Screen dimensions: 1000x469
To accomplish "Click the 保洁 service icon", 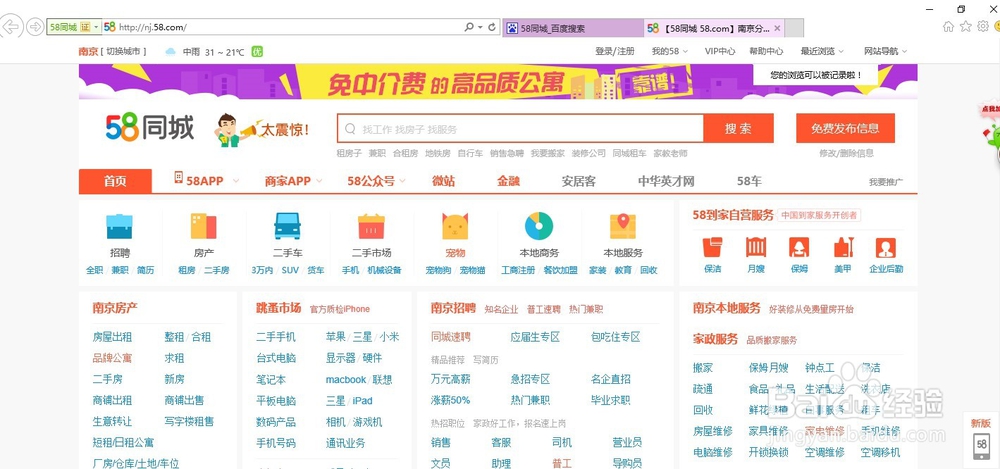I will [x=712, y=247].
